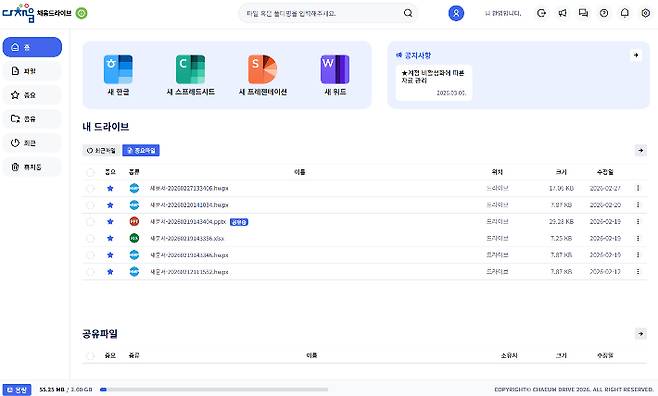The width and height of the screenshot is (658, 396).
Task: Open more options for the 2026-02-20 file
Action: (x=638, y=205)
